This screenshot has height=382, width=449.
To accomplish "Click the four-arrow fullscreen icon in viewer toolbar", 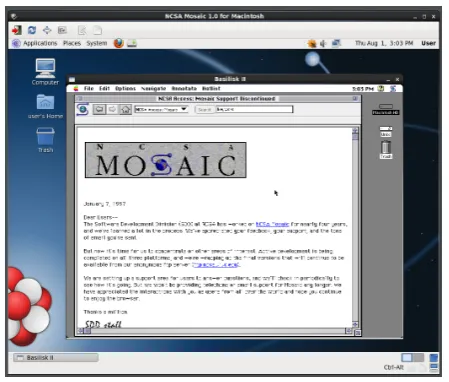I will coord(47,30).
